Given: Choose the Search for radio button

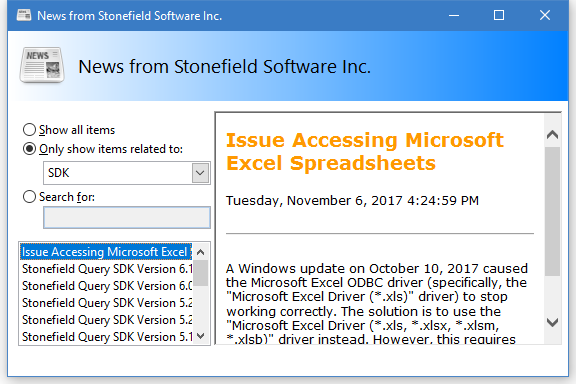Looking at the screenshot, I should click(29, 197).
